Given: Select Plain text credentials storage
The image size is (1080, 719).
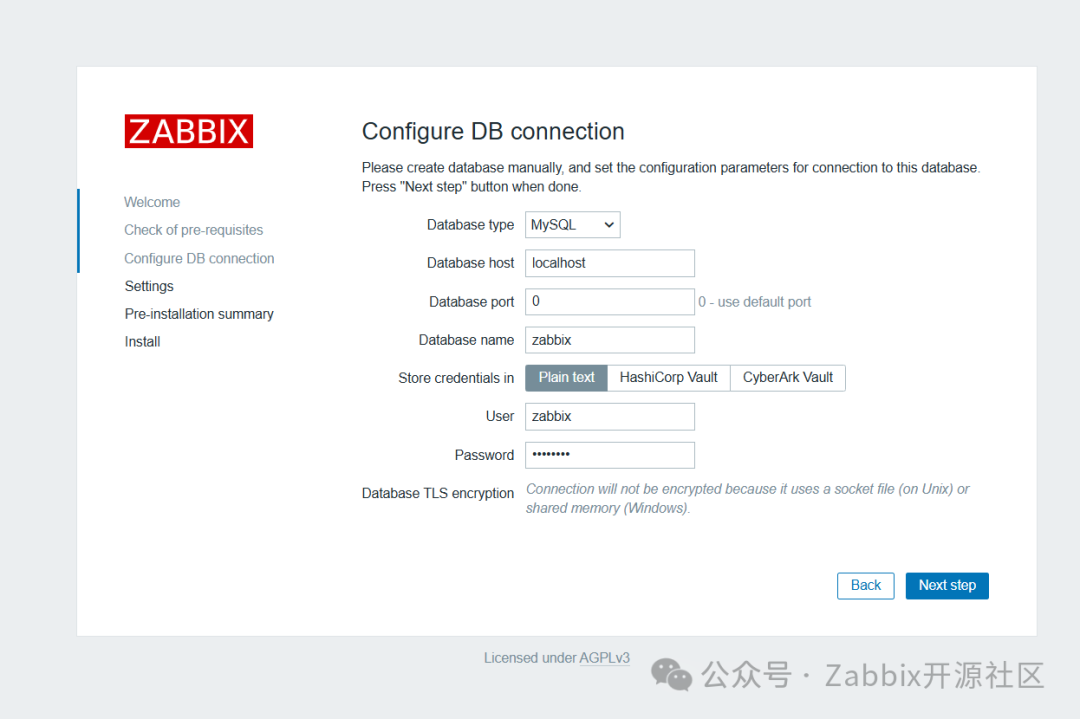Looking at the screenshot, I should click(x=566, y=377).
